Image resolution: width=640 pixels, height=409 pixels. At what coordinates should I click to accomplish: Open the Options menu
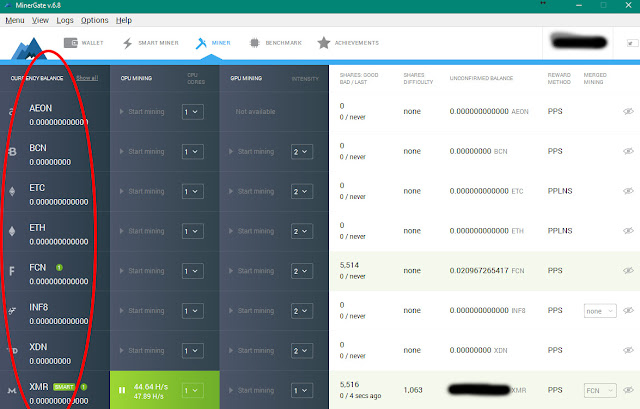coord(95,20)
